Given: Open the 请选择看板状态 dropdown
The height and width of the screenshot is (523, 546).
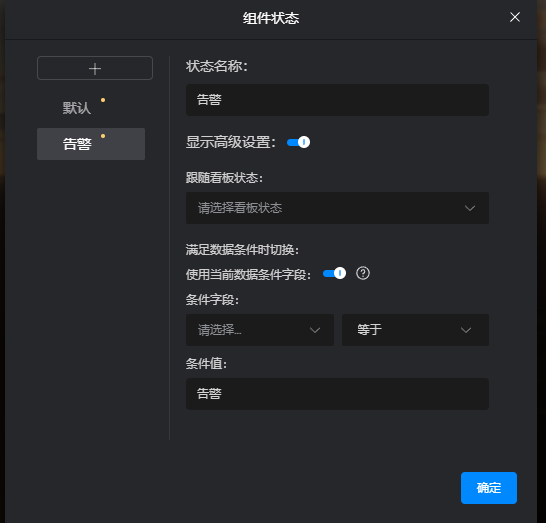Looking at the screenshot, I should coord(337,208).
